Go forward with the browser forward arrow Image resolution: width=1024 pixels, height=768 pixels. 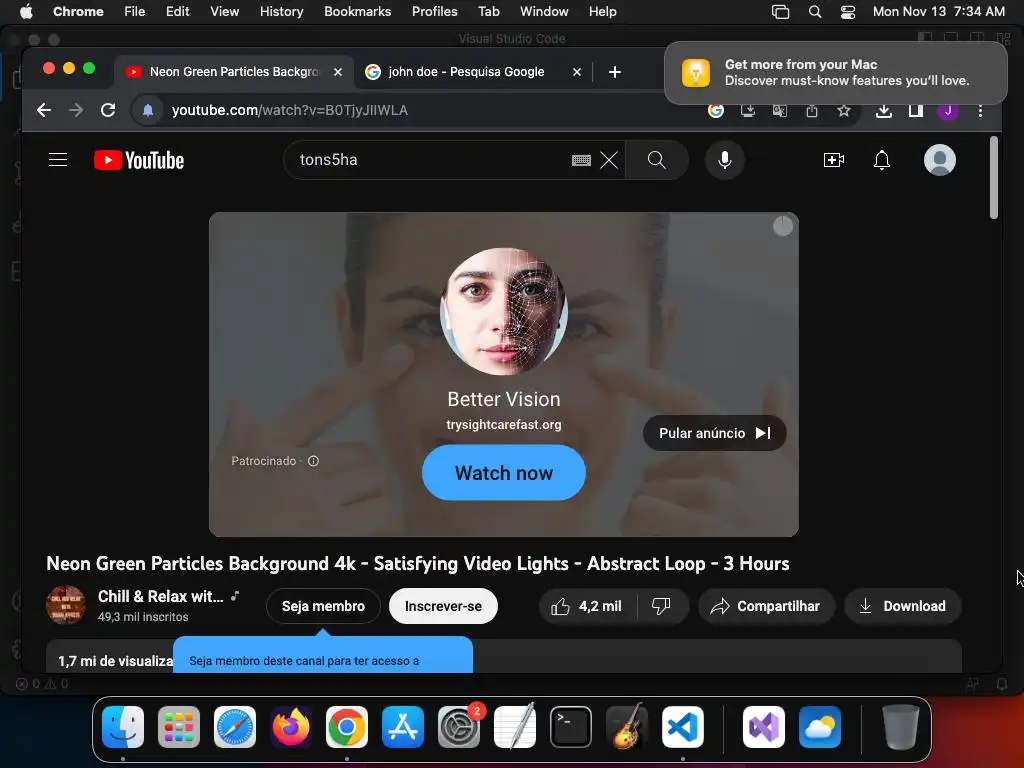point(76,110)
